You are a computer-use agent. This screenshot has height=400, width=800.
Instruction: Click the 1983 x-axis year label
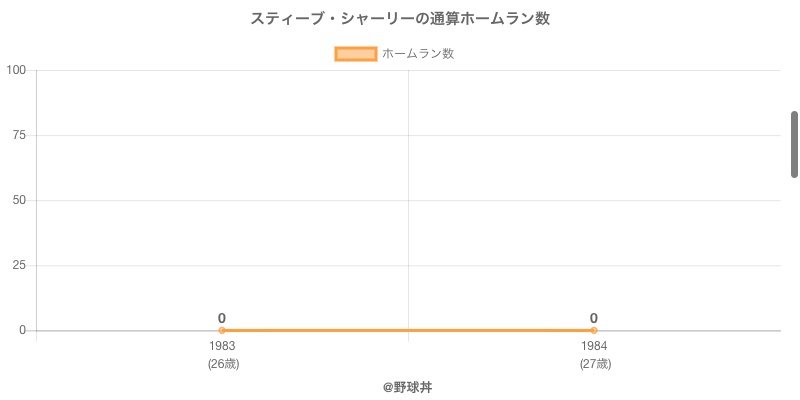tap(222, 346)
